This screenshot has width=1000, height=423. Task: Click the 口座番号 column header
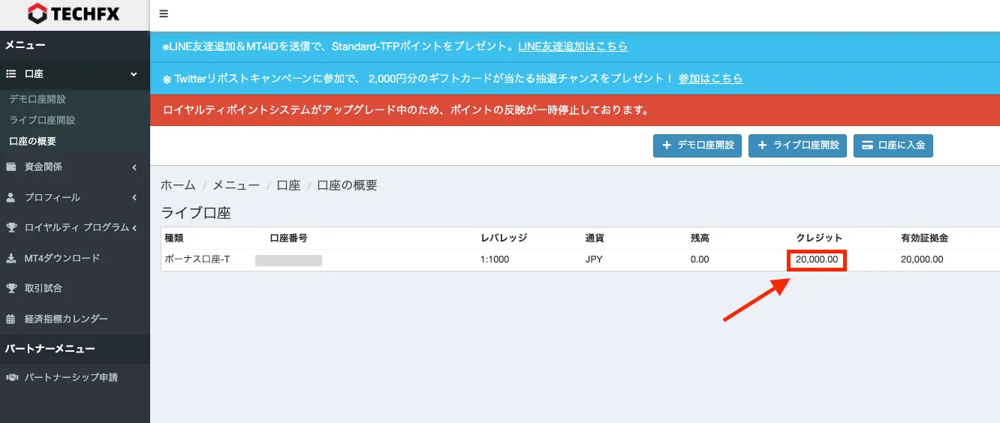[x=289, y=238]
